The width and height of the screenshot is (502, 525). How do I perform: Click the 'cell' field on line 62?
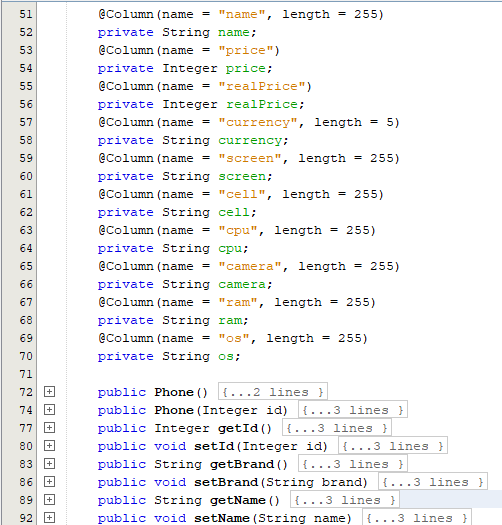tap(234, 213)
